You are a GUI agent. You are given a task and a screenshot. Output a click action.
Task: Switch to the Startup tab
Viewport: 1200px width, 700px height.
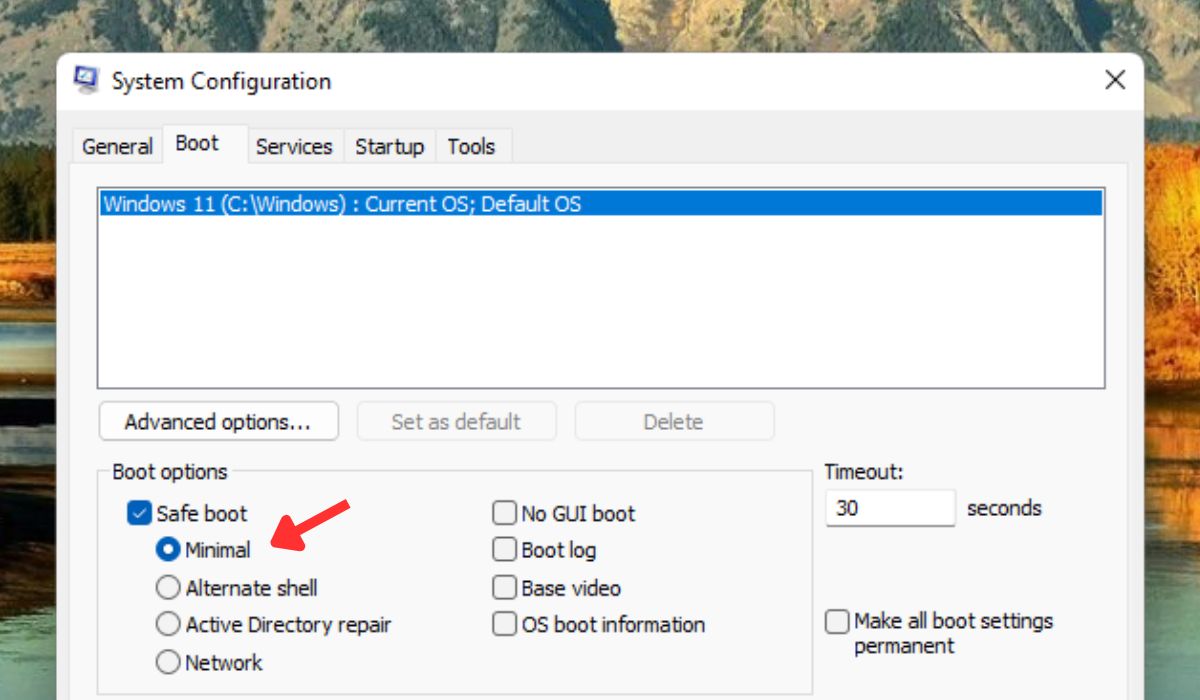click(x=389, y=146)
